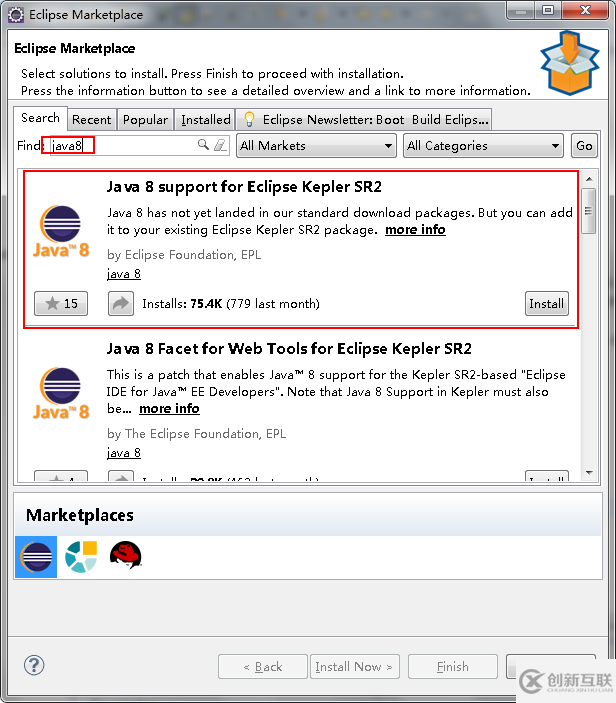Click the Install Now button

click(x=354, y=667)
